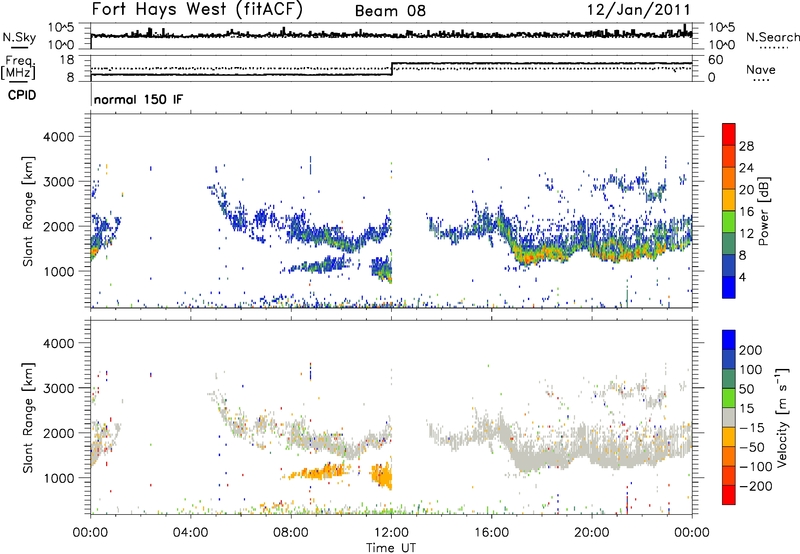Click the "16" power colorbar tick label
The image size is (800, 554).
[746, 212]
